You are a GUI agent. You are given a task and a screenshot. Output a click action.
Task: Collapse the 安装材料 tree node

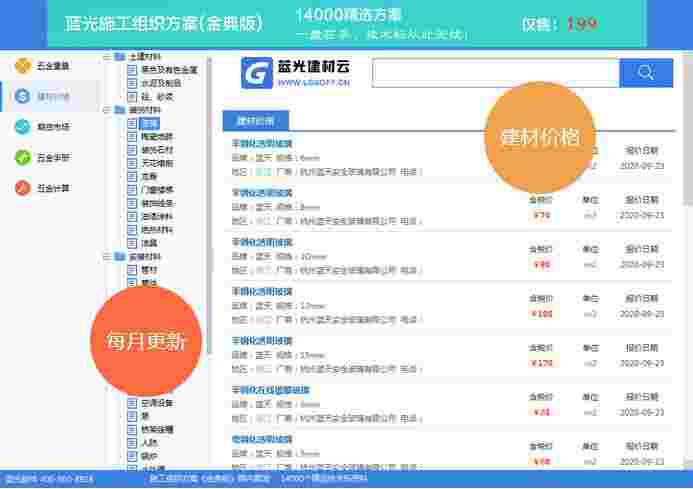click(x=107, y=256)
